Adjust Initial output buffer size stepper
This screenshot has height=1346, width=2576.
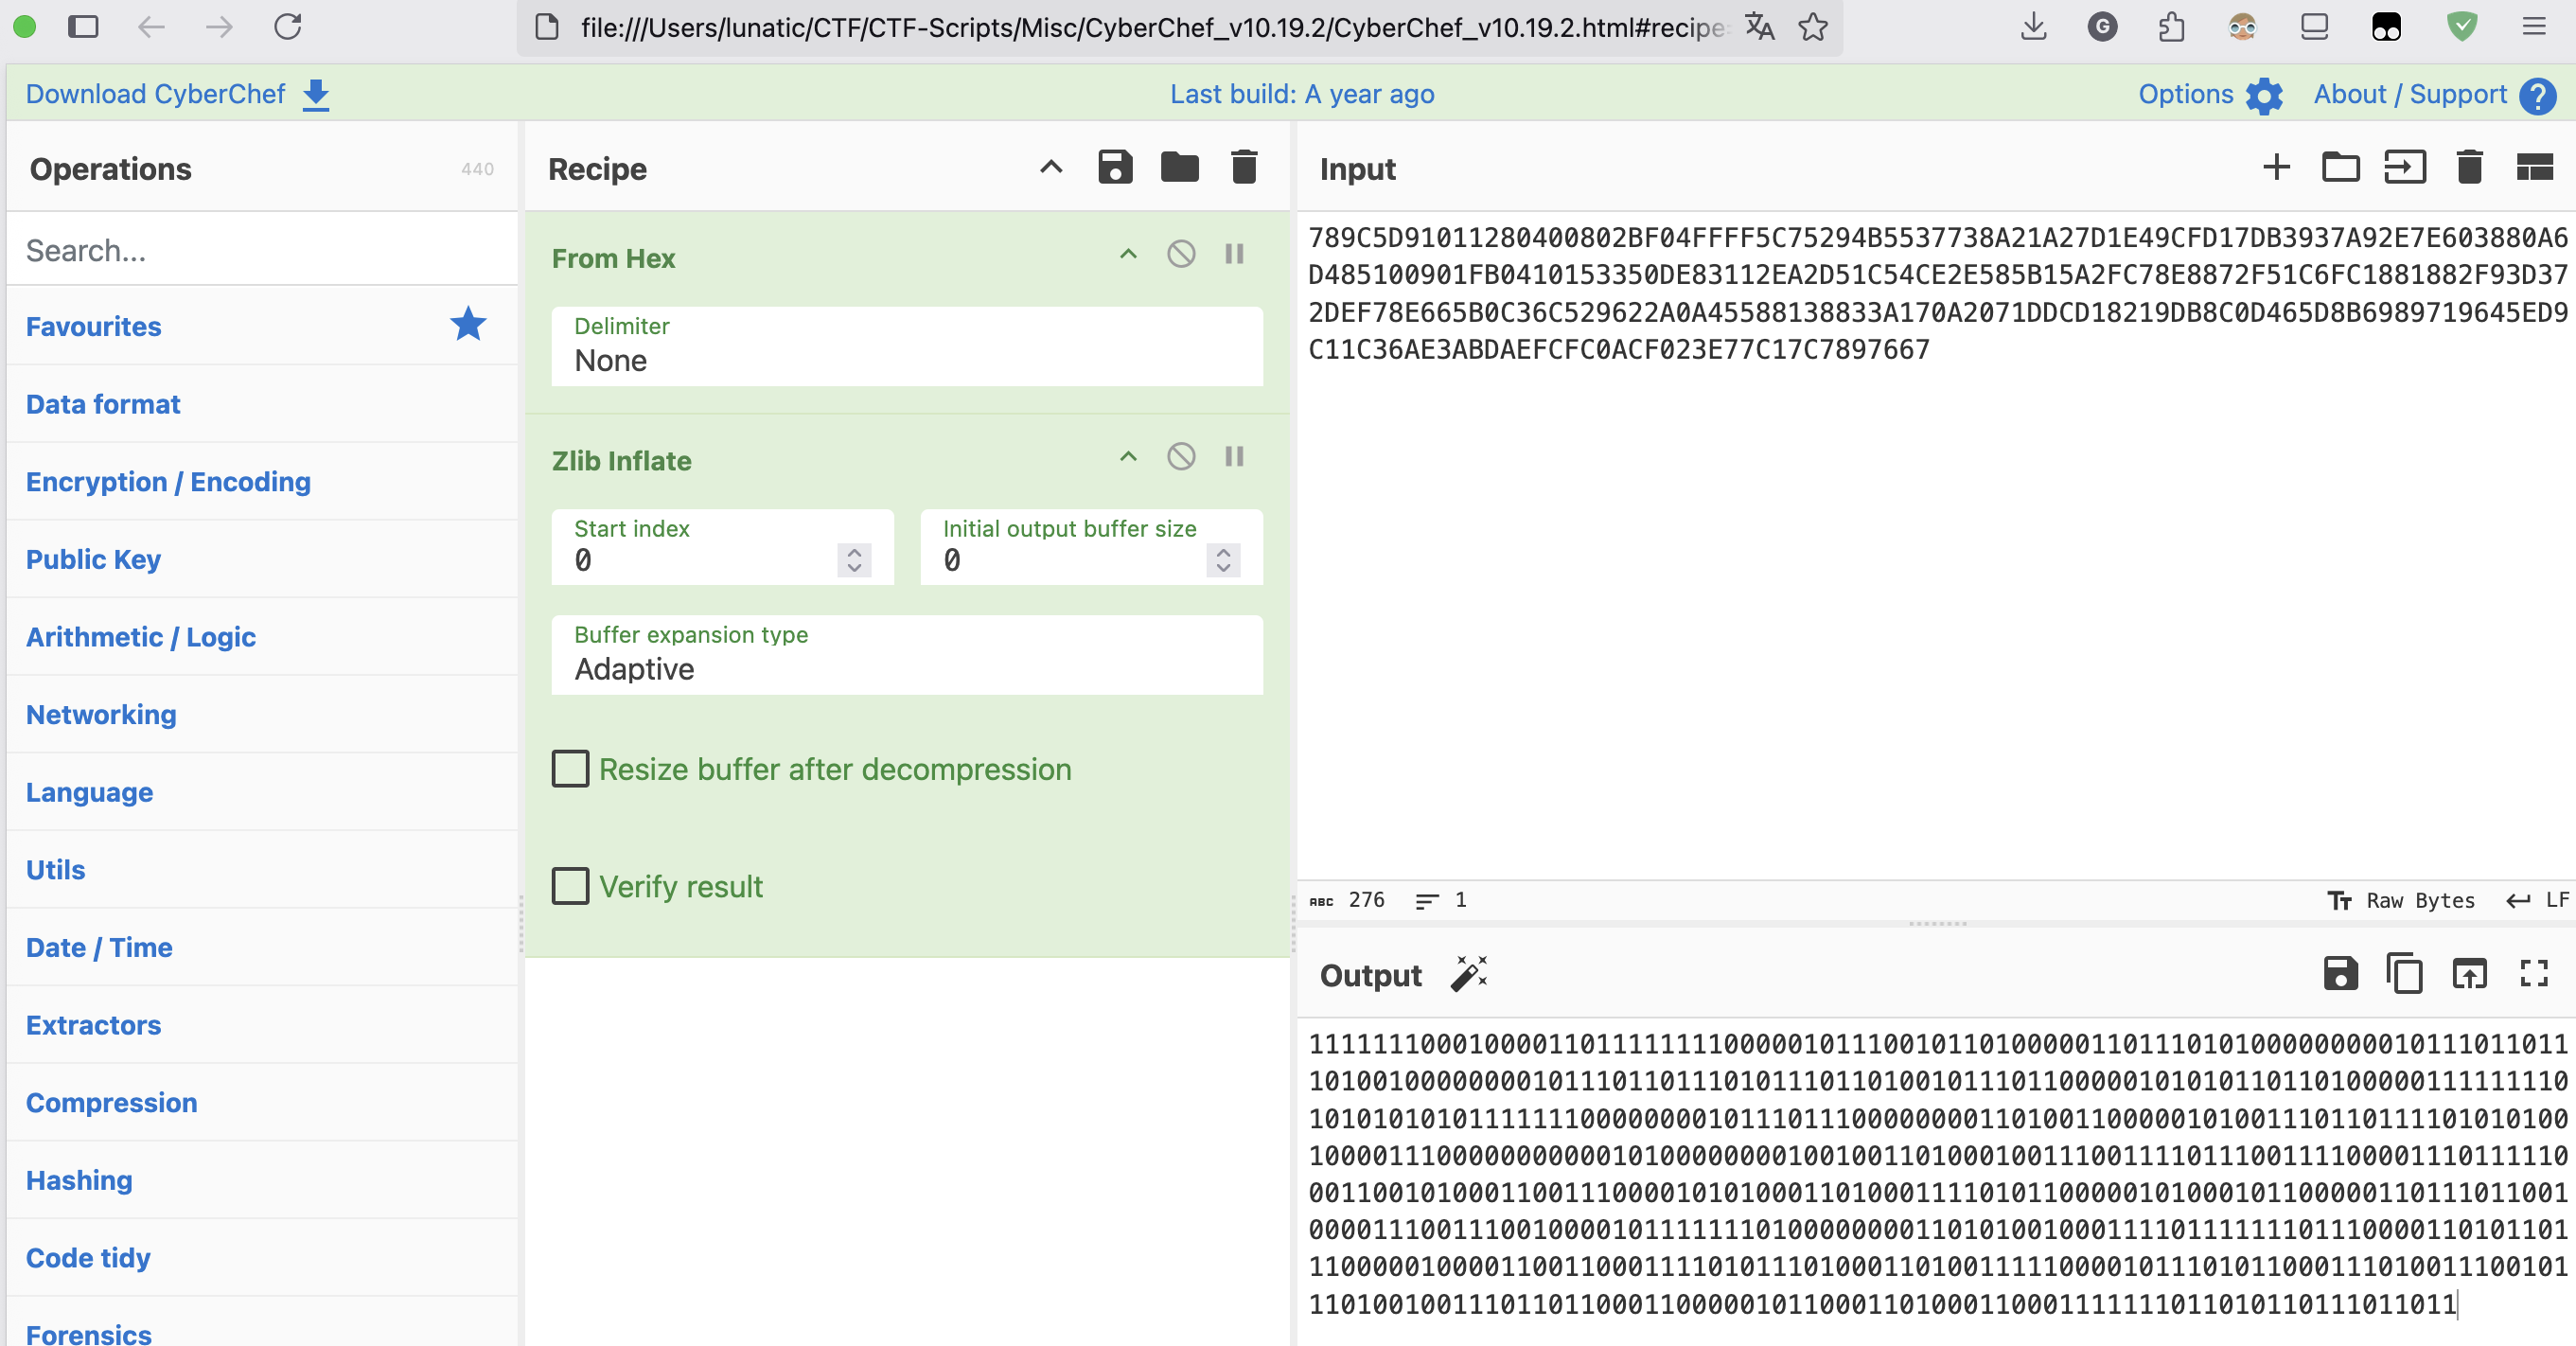(1223, 560)
